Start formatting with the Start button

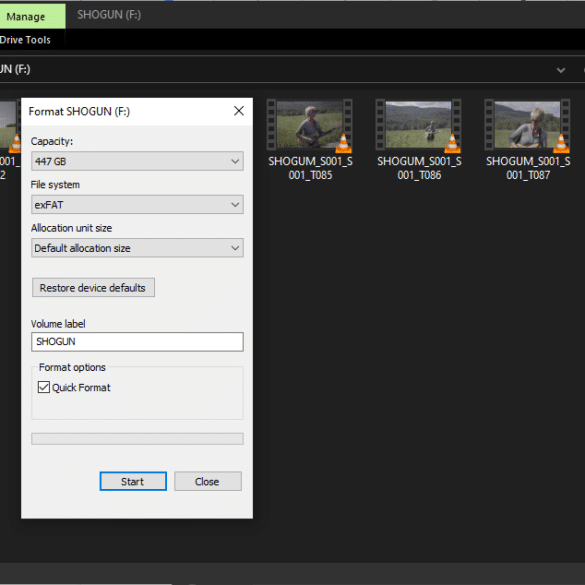[133, 481]
